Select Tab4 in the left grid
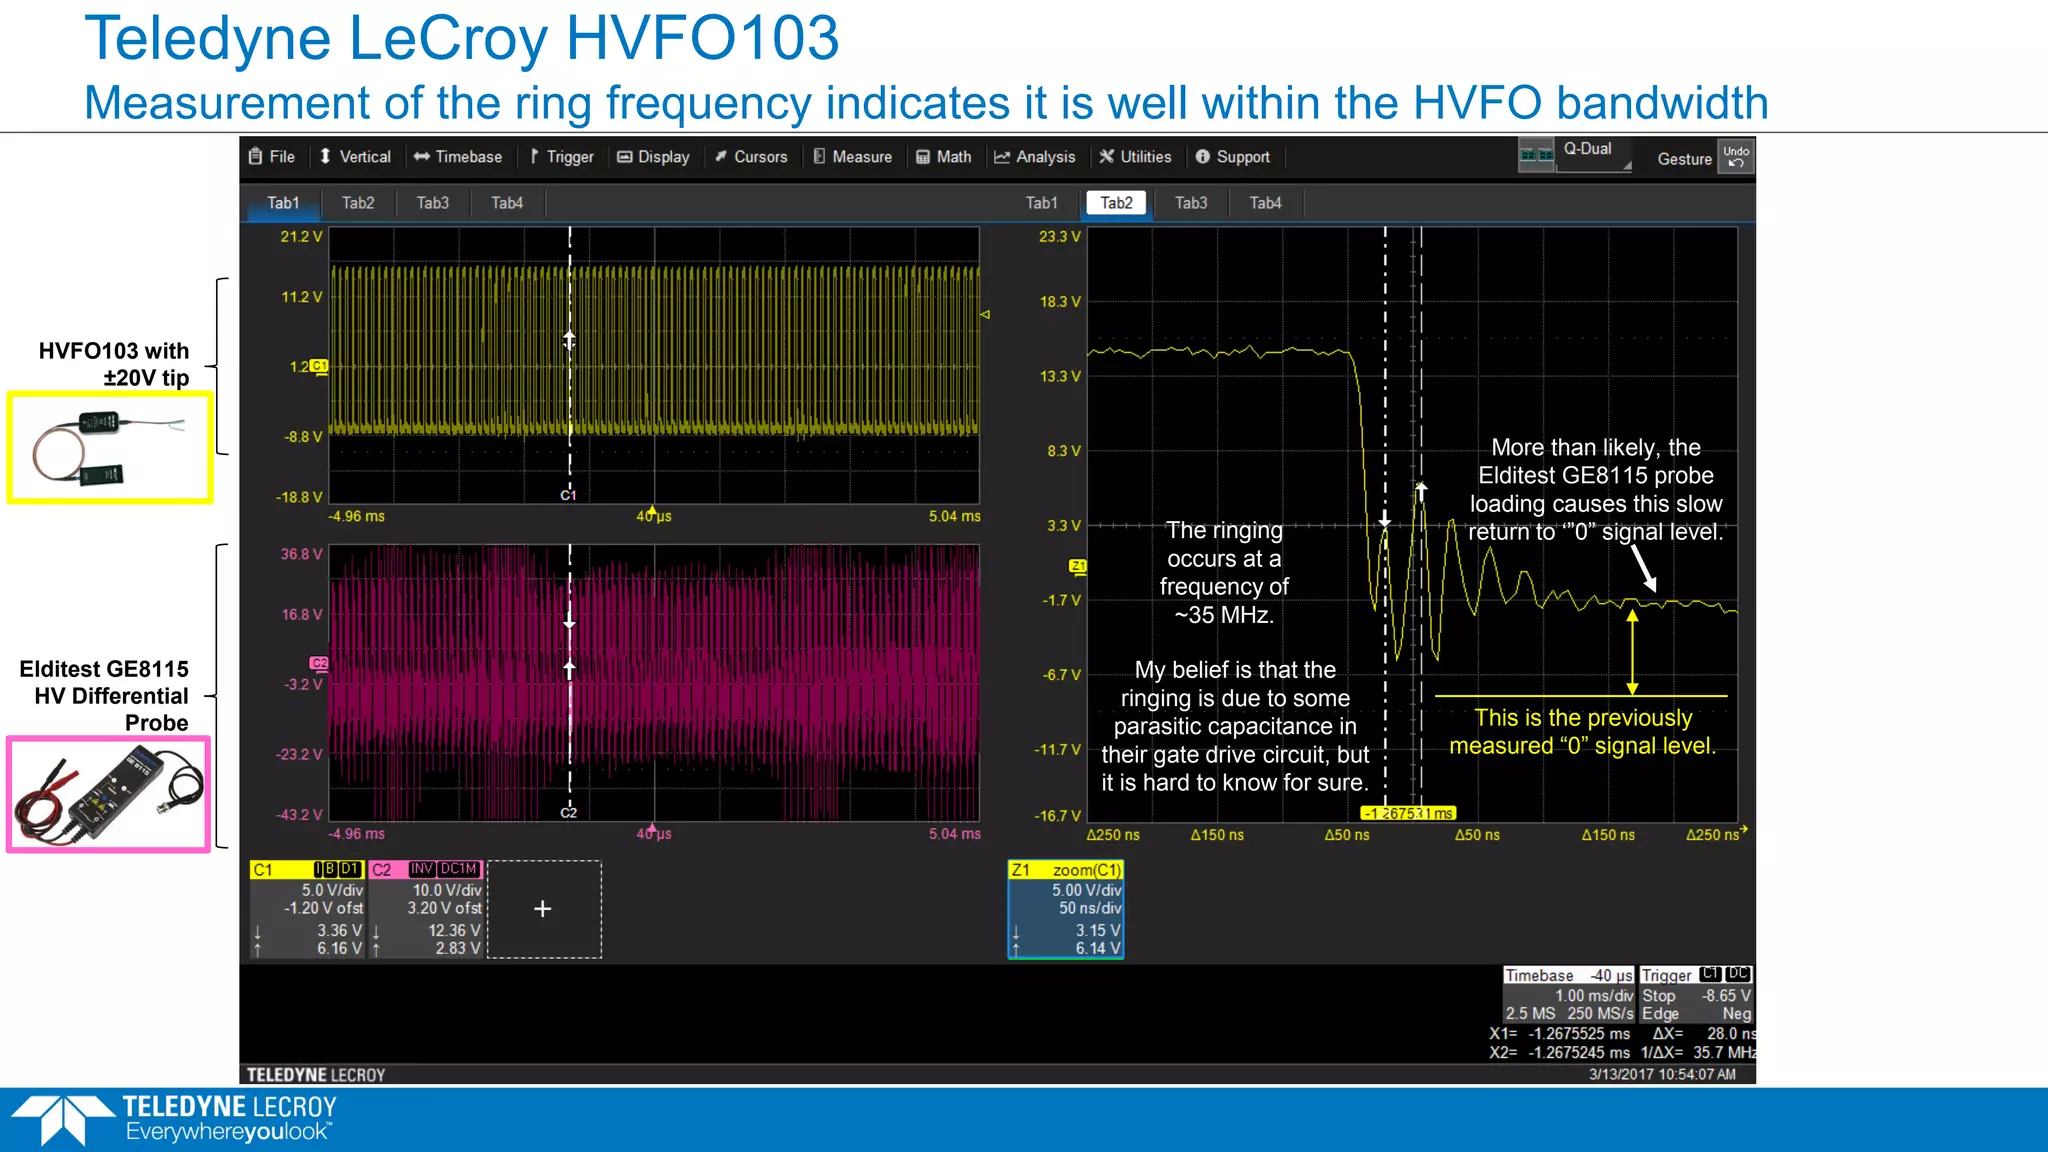The height and width of the screenshot is (1152, 2048). click(507, 203)
